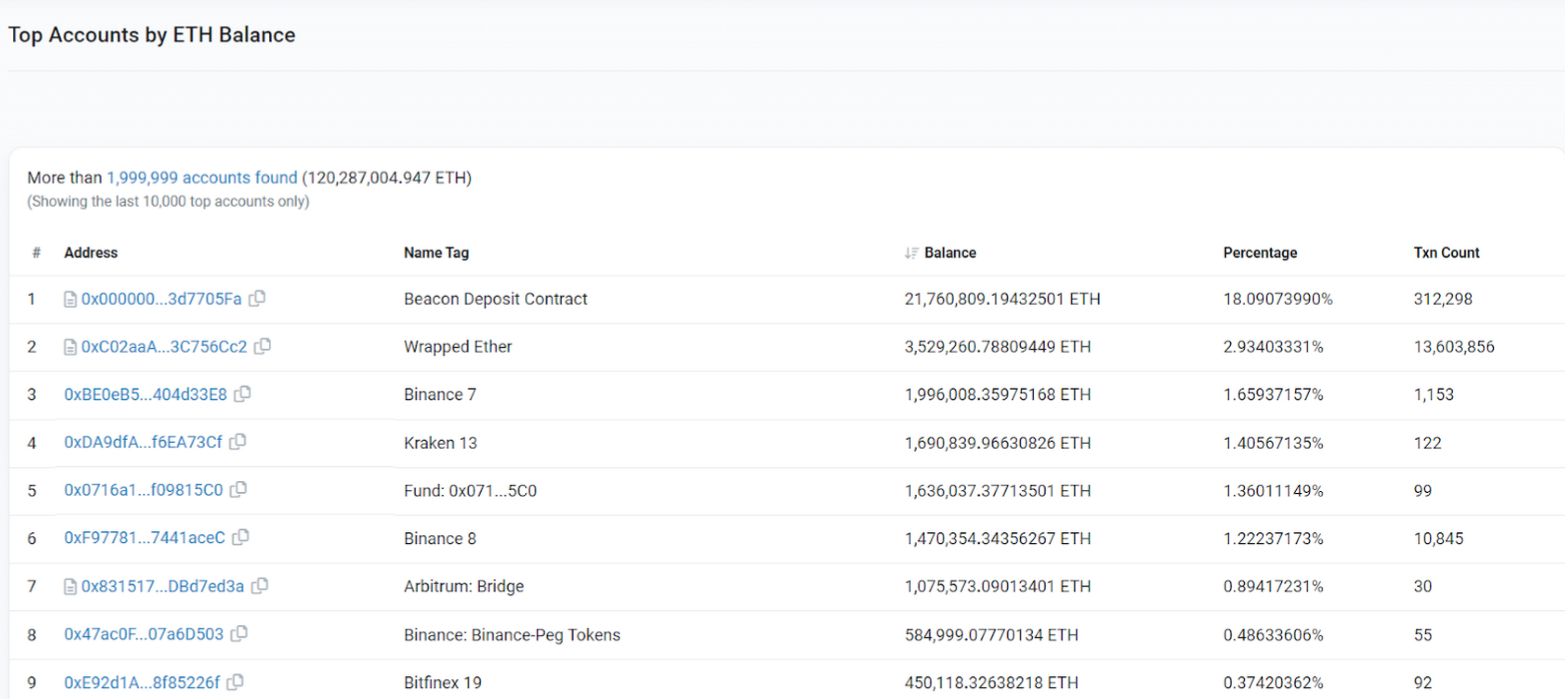
Task: Select the Wrapped Ether name tag
Action: (458, 347)
